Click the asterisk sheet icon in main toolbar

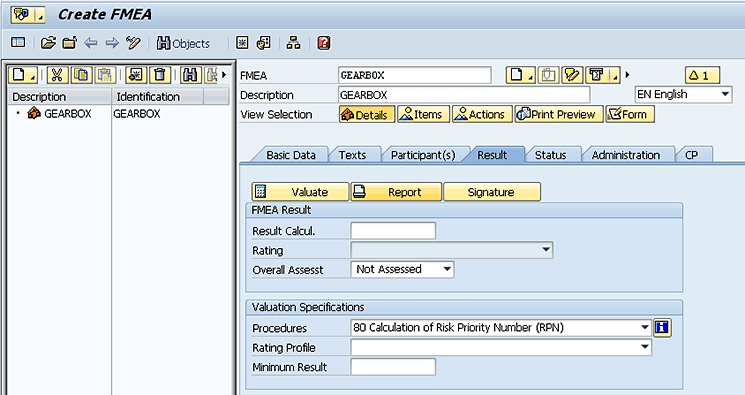pyautogui.click(x=242, y=43)
